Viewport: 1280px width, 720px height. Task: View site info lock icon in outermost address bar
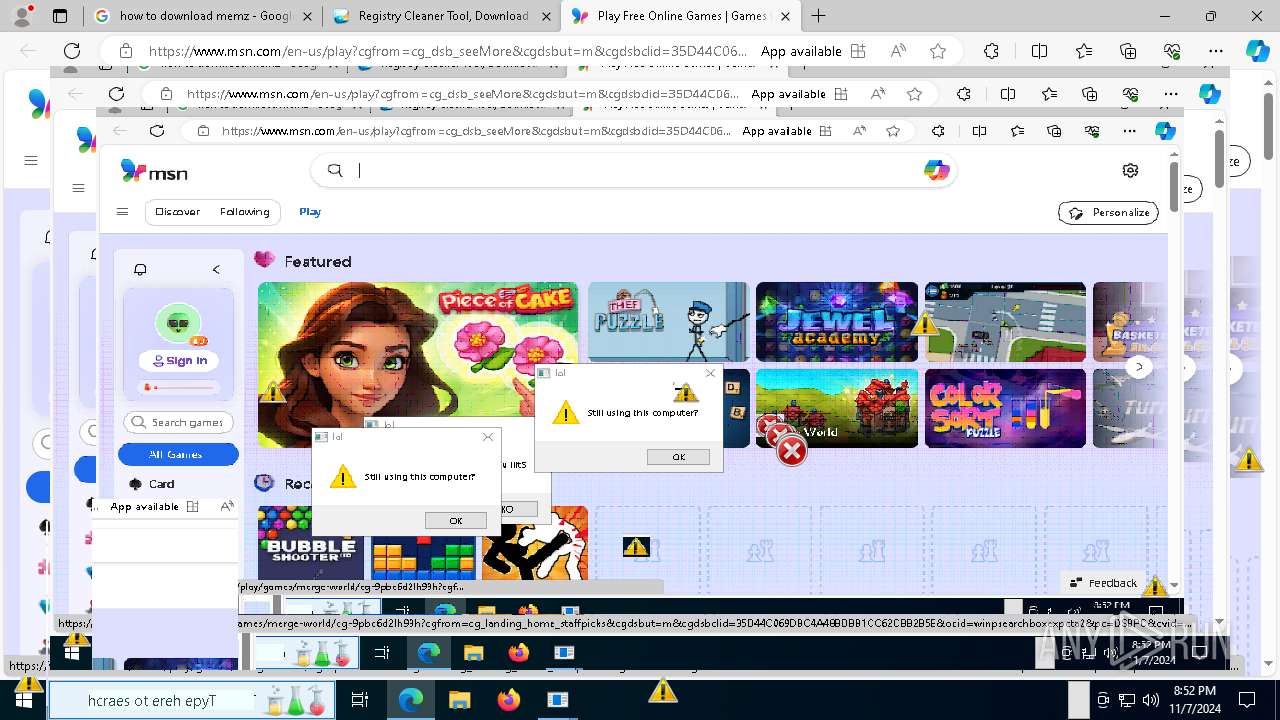tap(125, 51)
